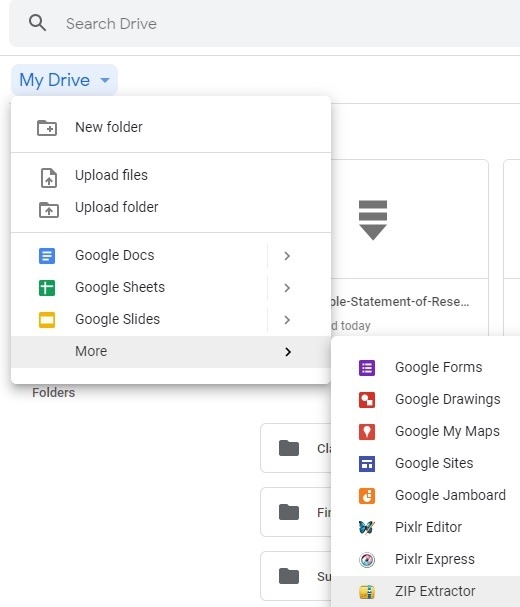The height and width of the screenshot is (607, 520).
Task: Expand the Google Sheets submenu chevron
Action: [x=287, y=288]
